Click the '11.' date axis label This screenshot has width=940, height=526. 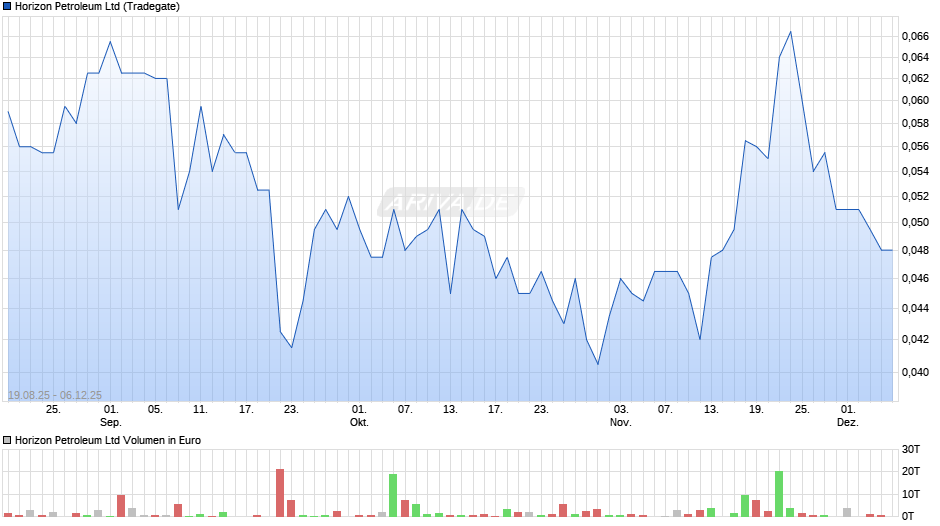click(x=200, y=410)
